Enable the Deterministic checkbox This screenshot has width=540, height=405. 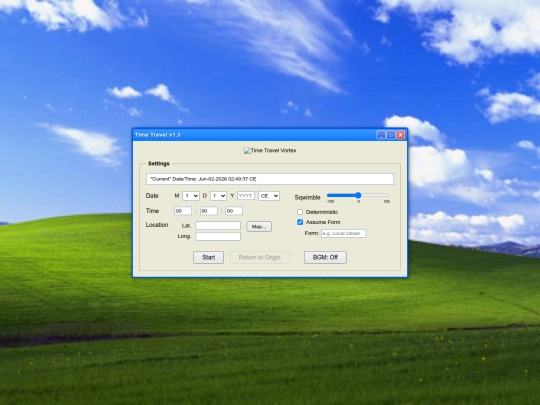click(300, 212)
